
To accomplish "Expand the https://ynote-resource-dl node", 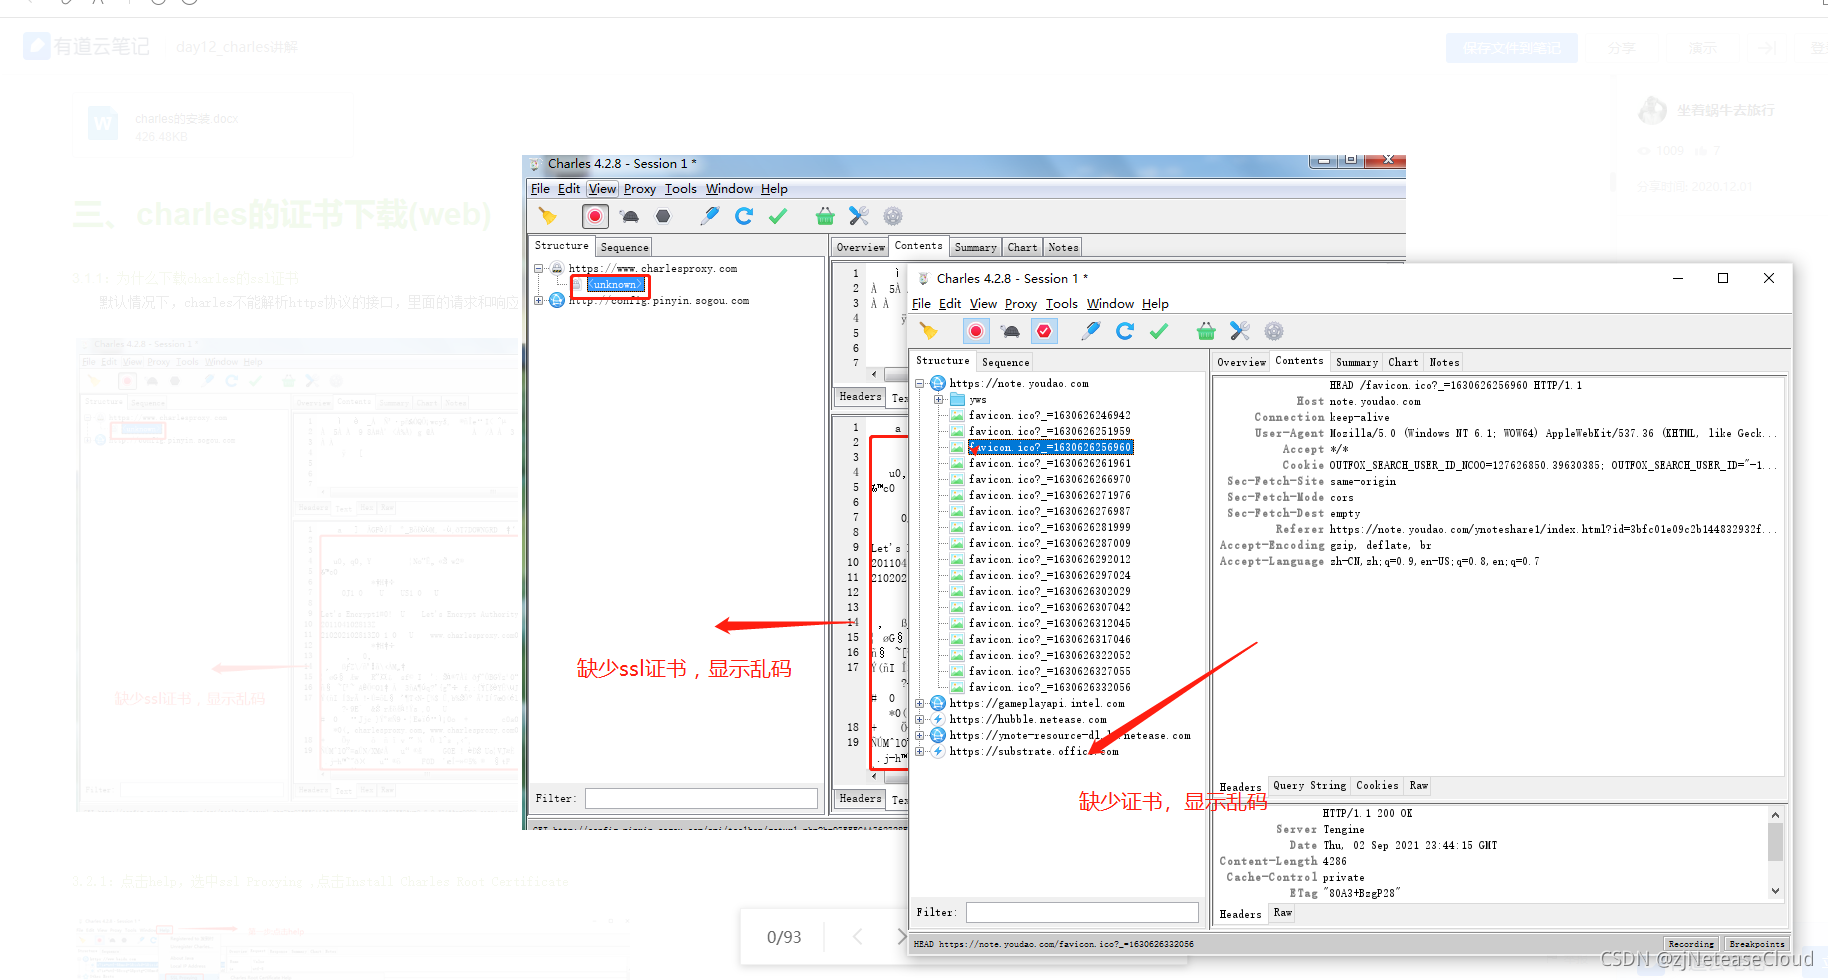I will pos(920,736).
